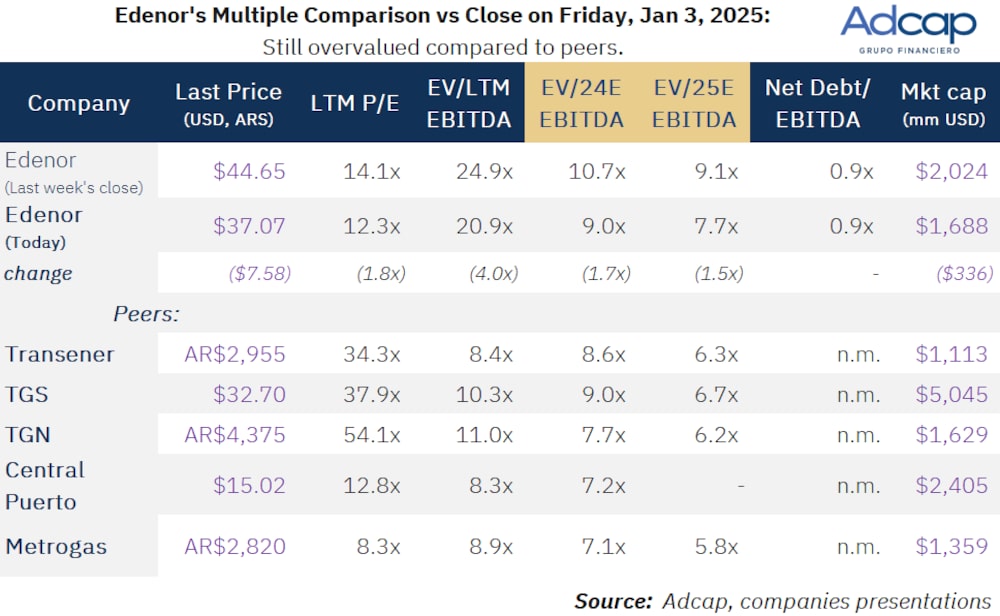The width and height of the screenshot is (1000, 616).
Task: Click the highlighted EV/25E EBITDA header
Action: tap(694, 103)
